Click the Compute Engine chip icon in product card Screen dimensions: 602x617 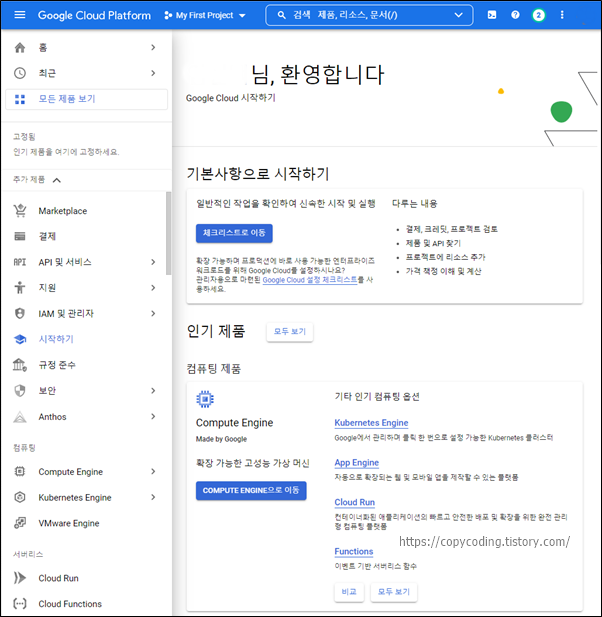tap(205, 399)
